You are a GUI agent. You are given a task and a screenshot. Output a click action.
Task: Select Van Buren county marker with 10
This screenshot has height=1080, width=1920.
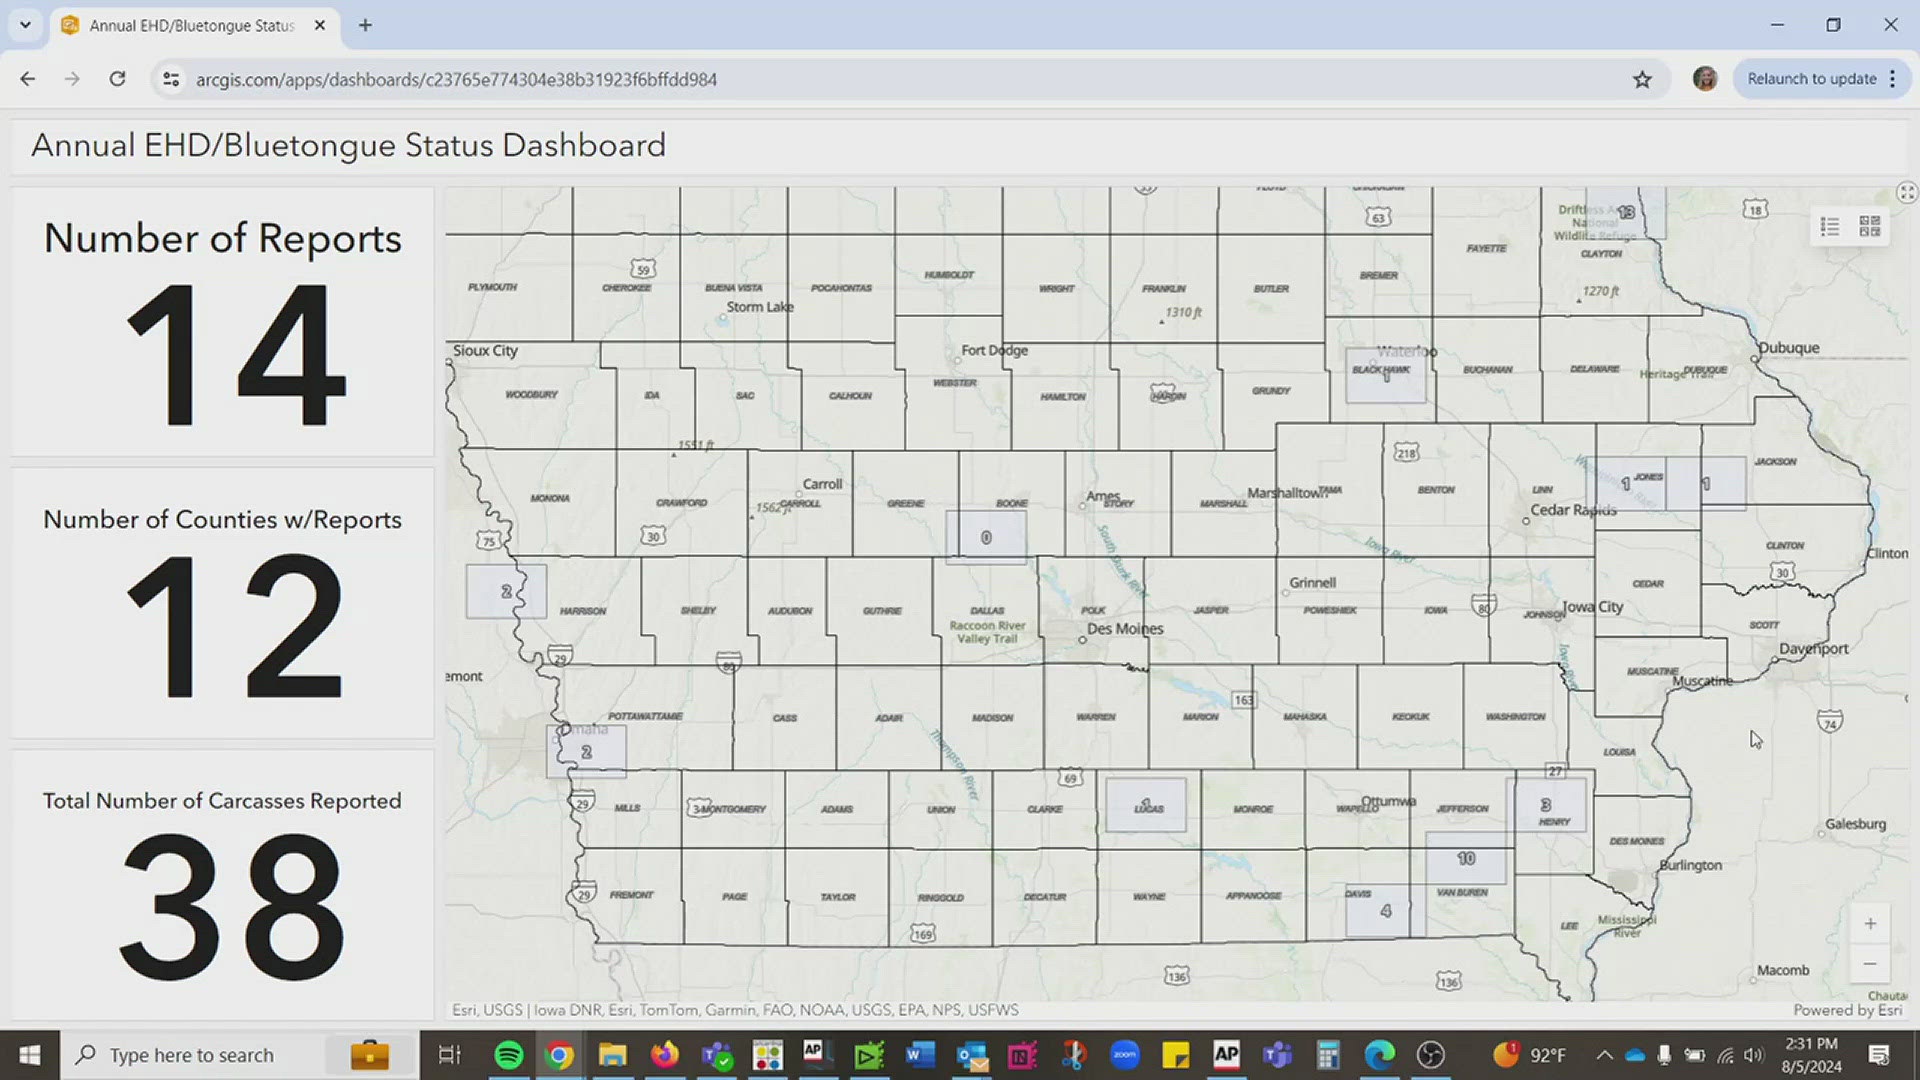1466,858
